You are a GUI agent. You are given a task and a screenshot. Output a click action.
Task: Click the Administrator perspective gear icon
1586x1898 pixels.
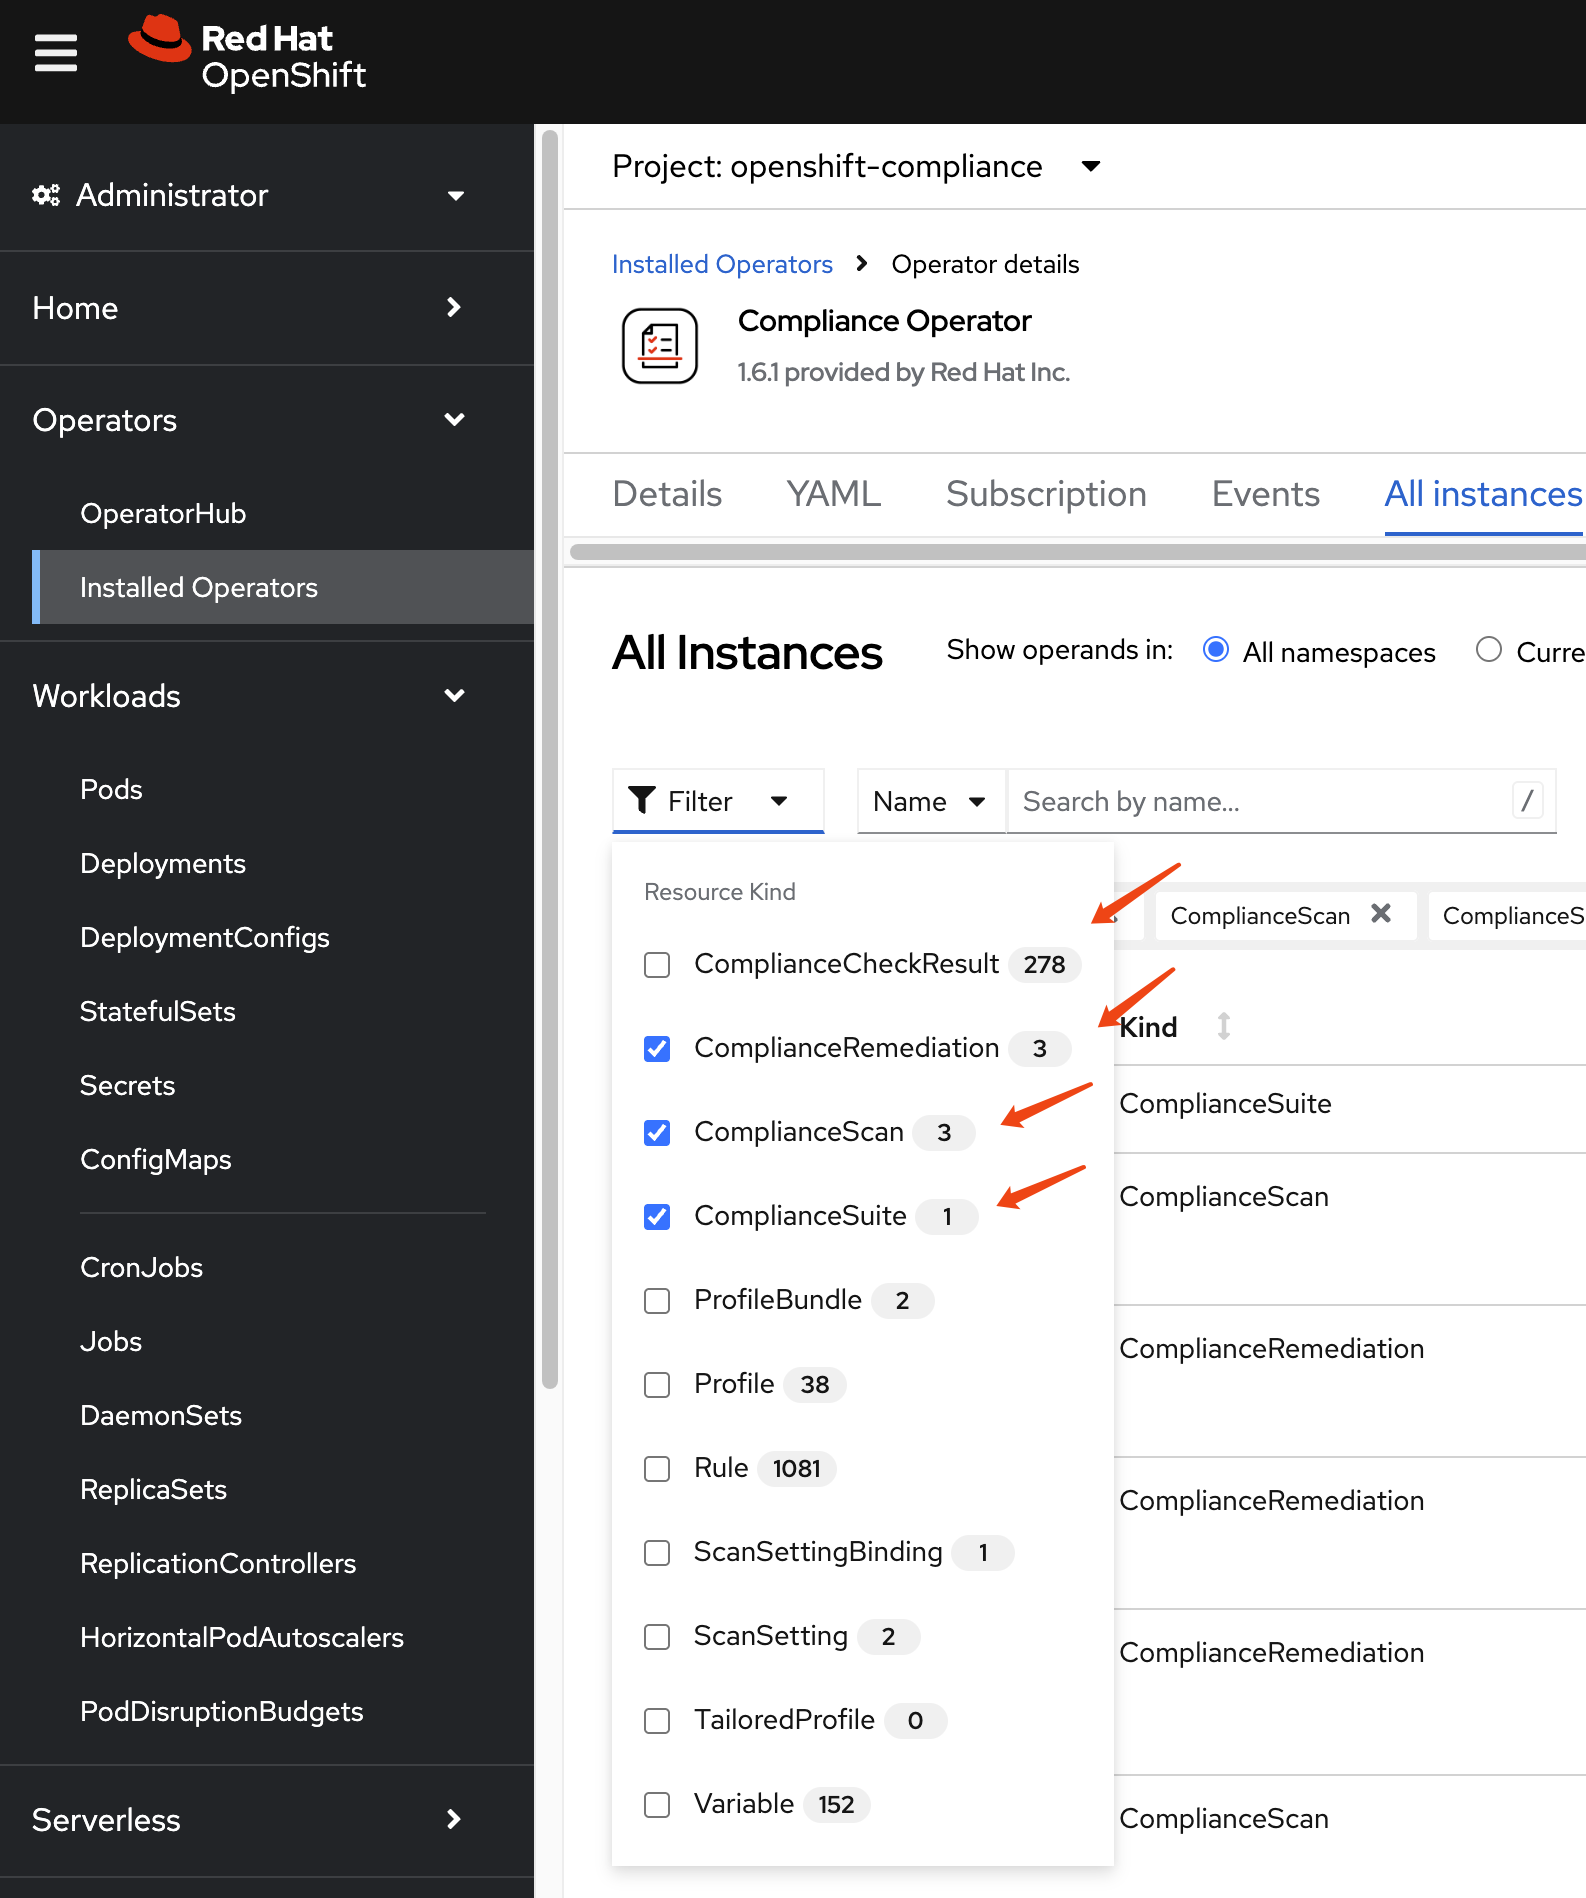(46, 195)
